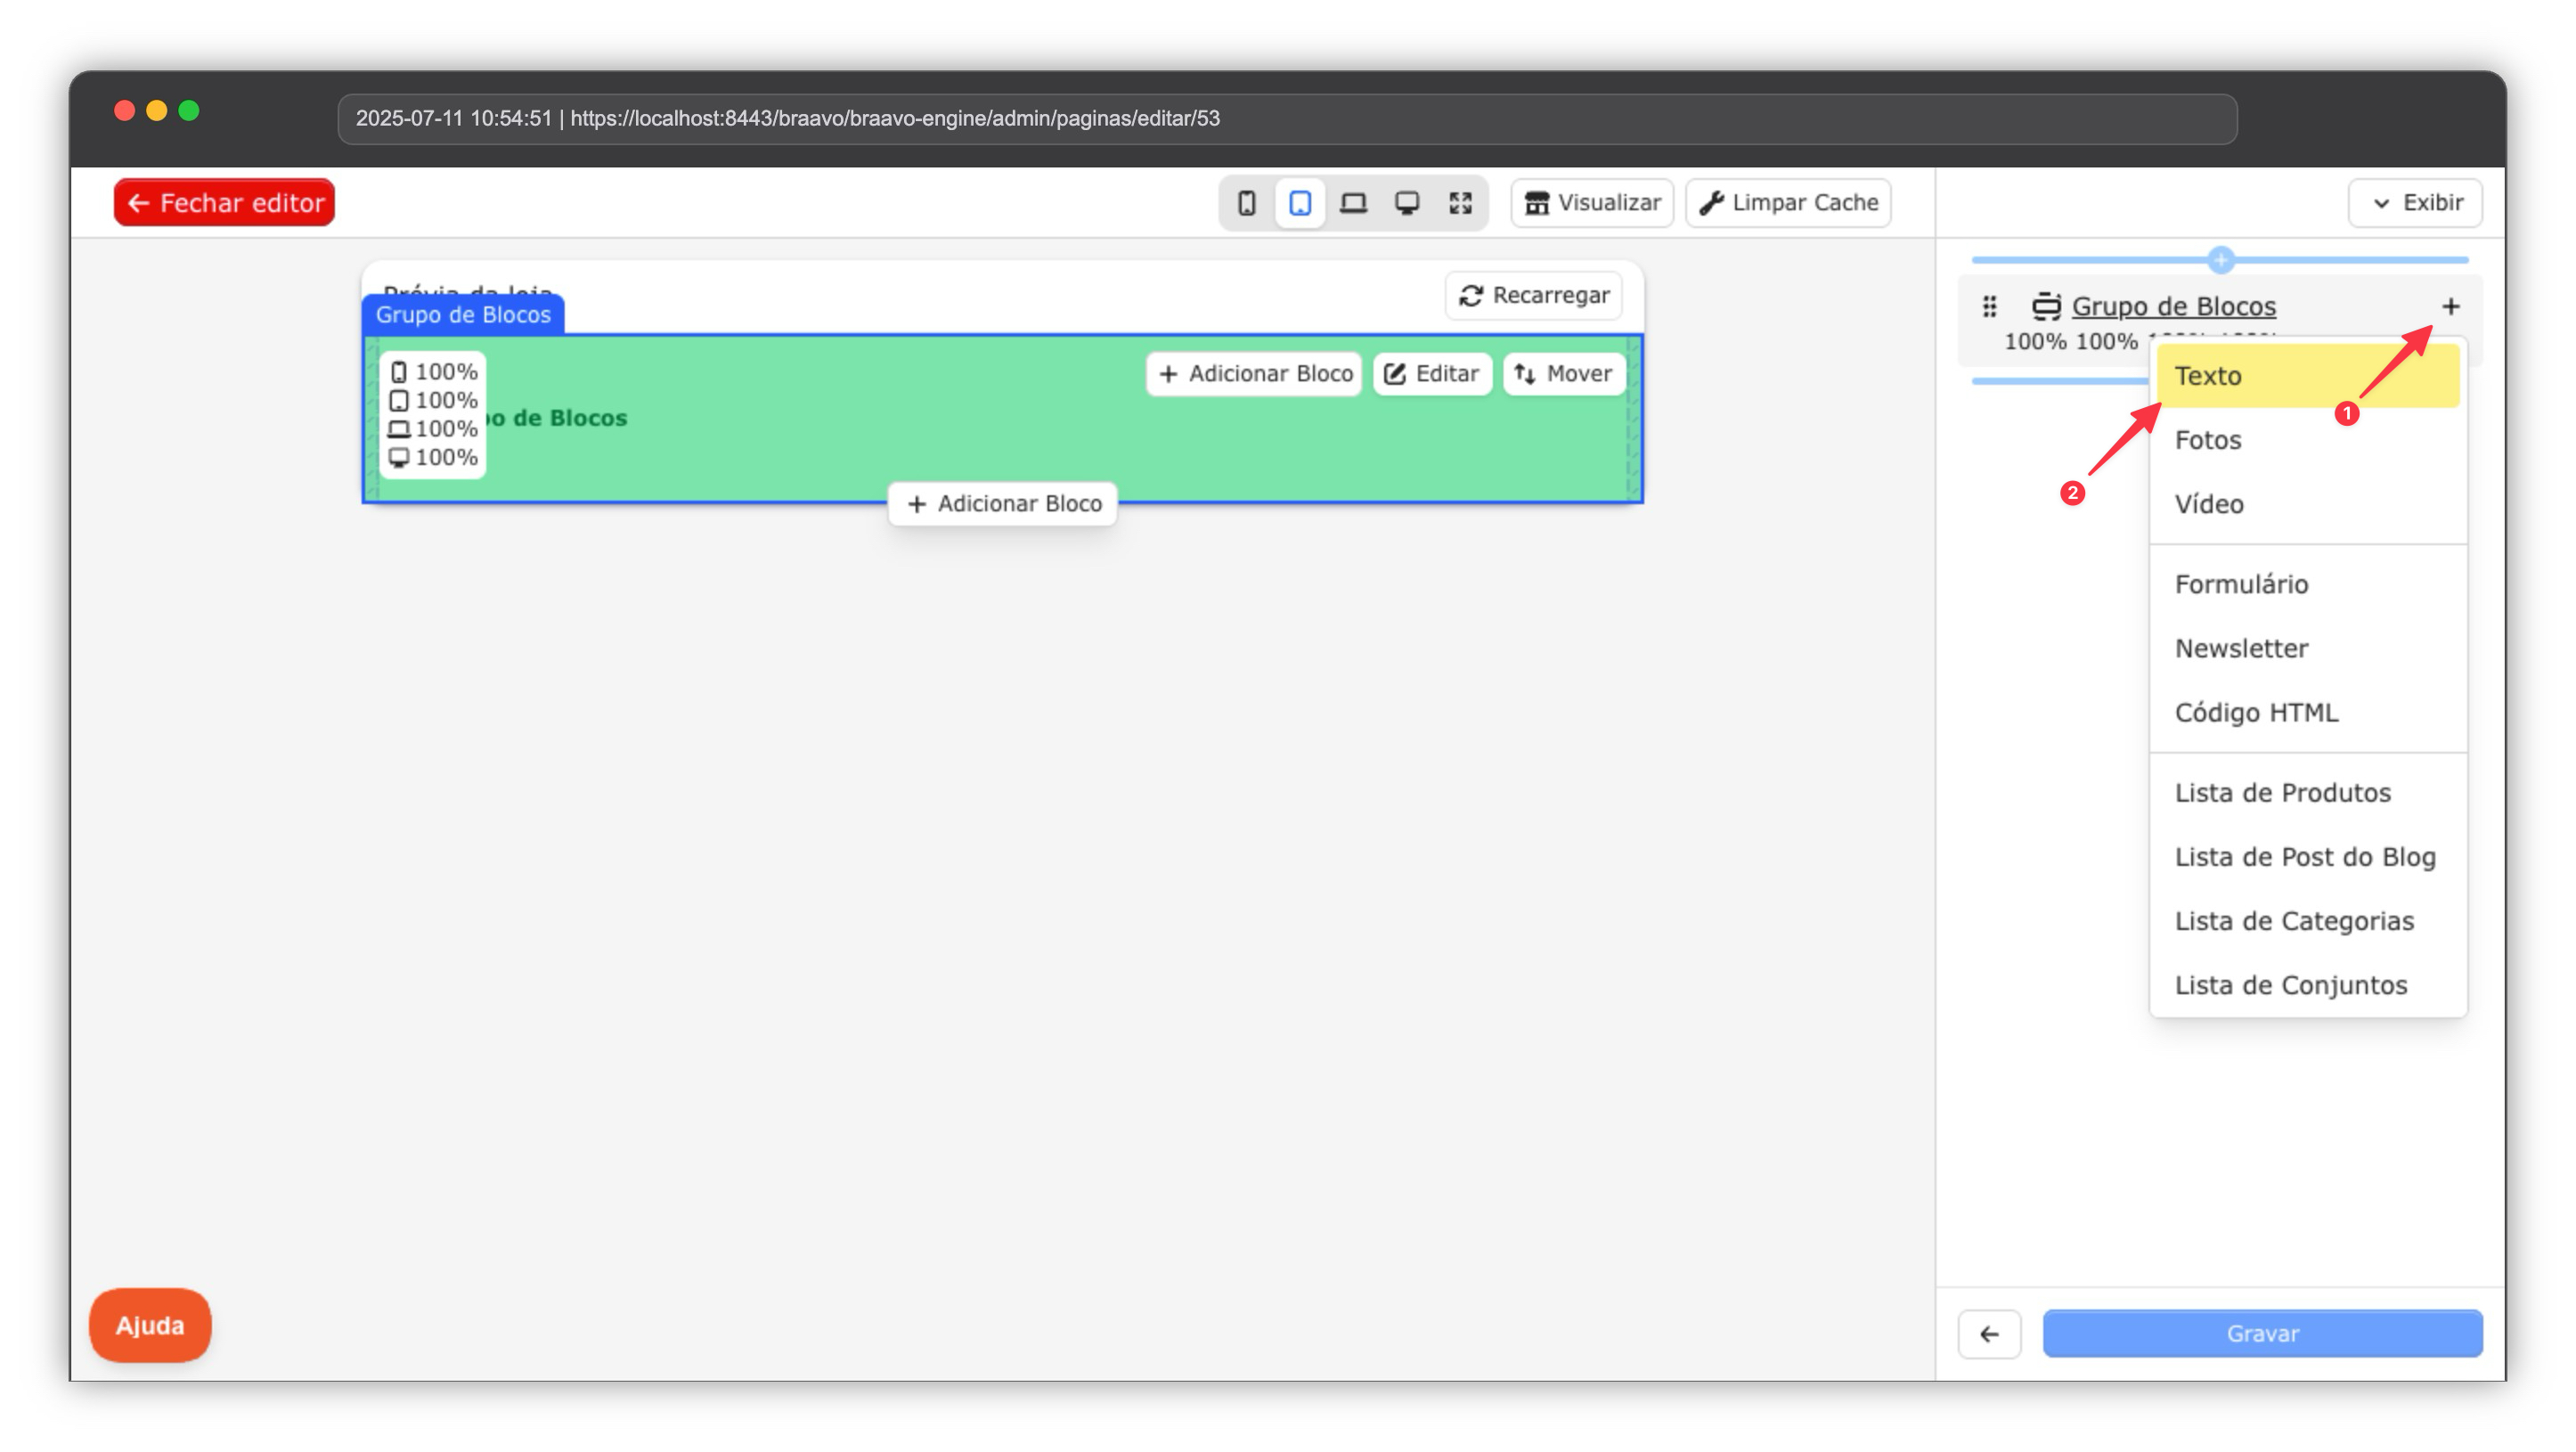Open the Mover block option
The width and height of the screenshot is (2576, 1452).
pos(1563,374)
